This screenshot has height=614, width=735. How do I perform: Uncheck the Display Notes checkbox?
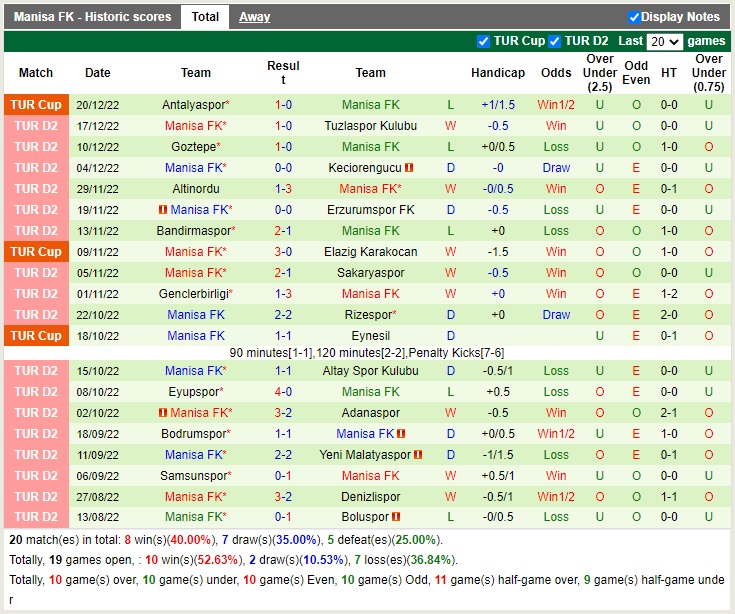coord(634,17)
